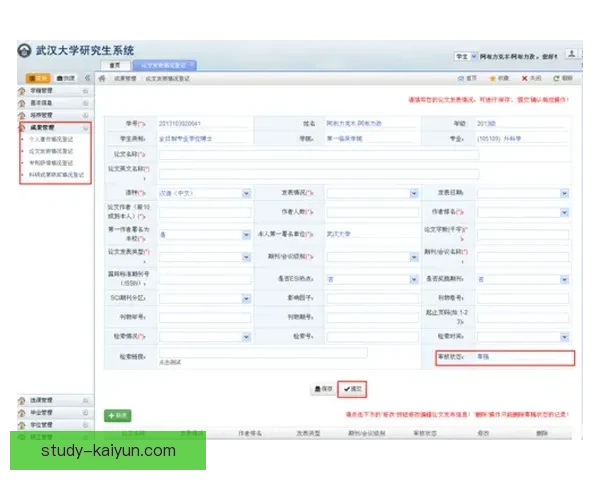The image size is (600, 480).
Task: Expand the 学位管理 section arrow
Action: point(85,425)
